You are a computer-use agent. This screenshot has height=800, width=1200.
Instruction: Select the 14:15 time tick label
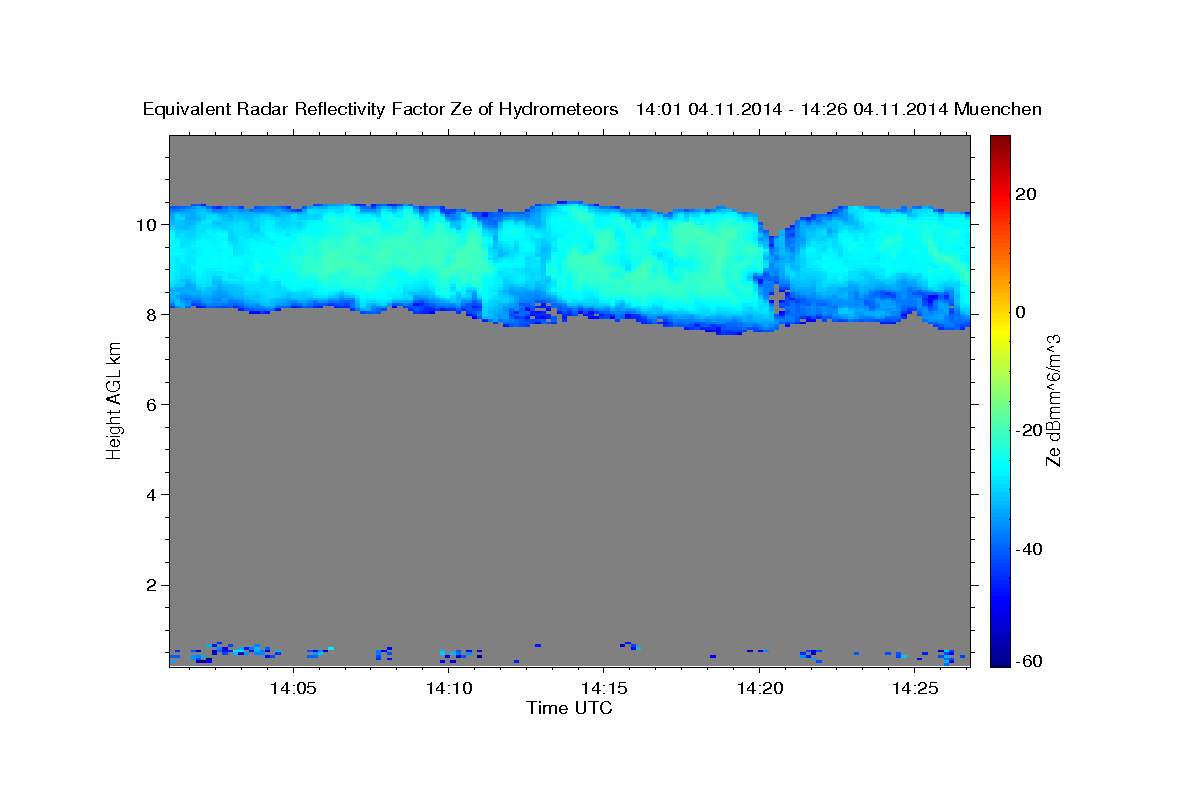[x=602, y=688]
